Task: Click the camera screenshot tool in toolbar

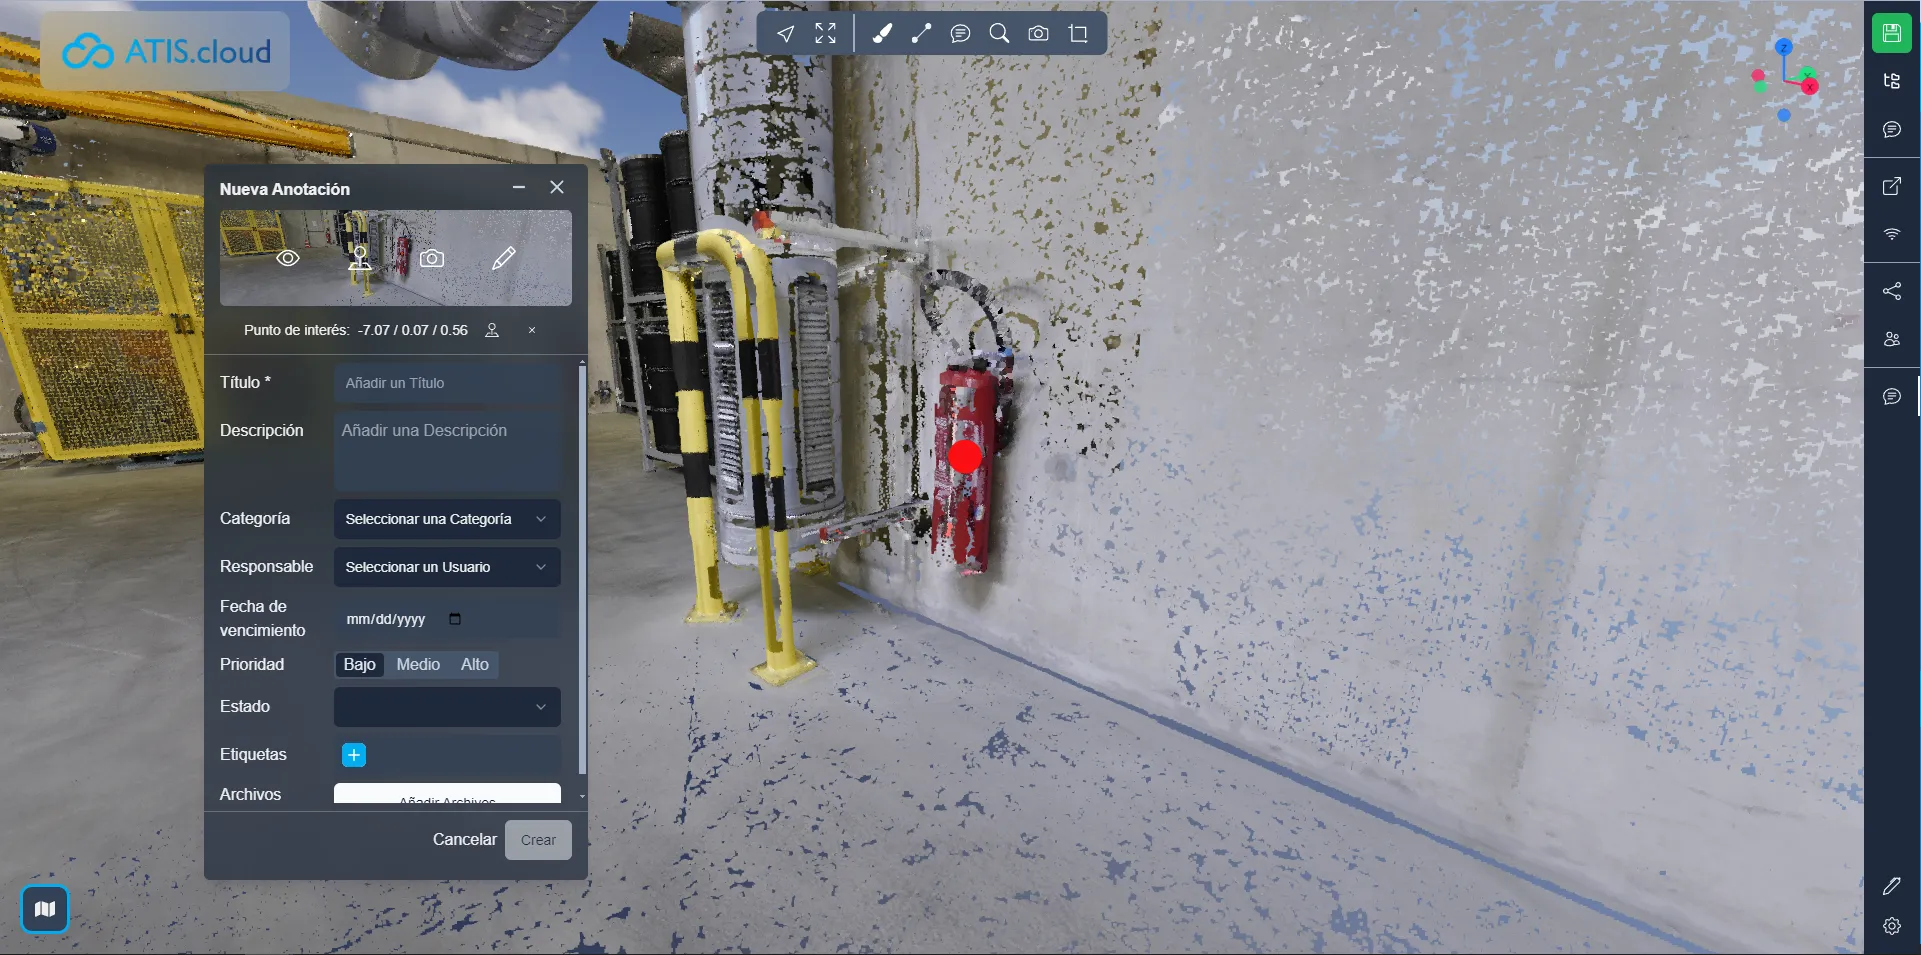Action: coord(1039,34)
